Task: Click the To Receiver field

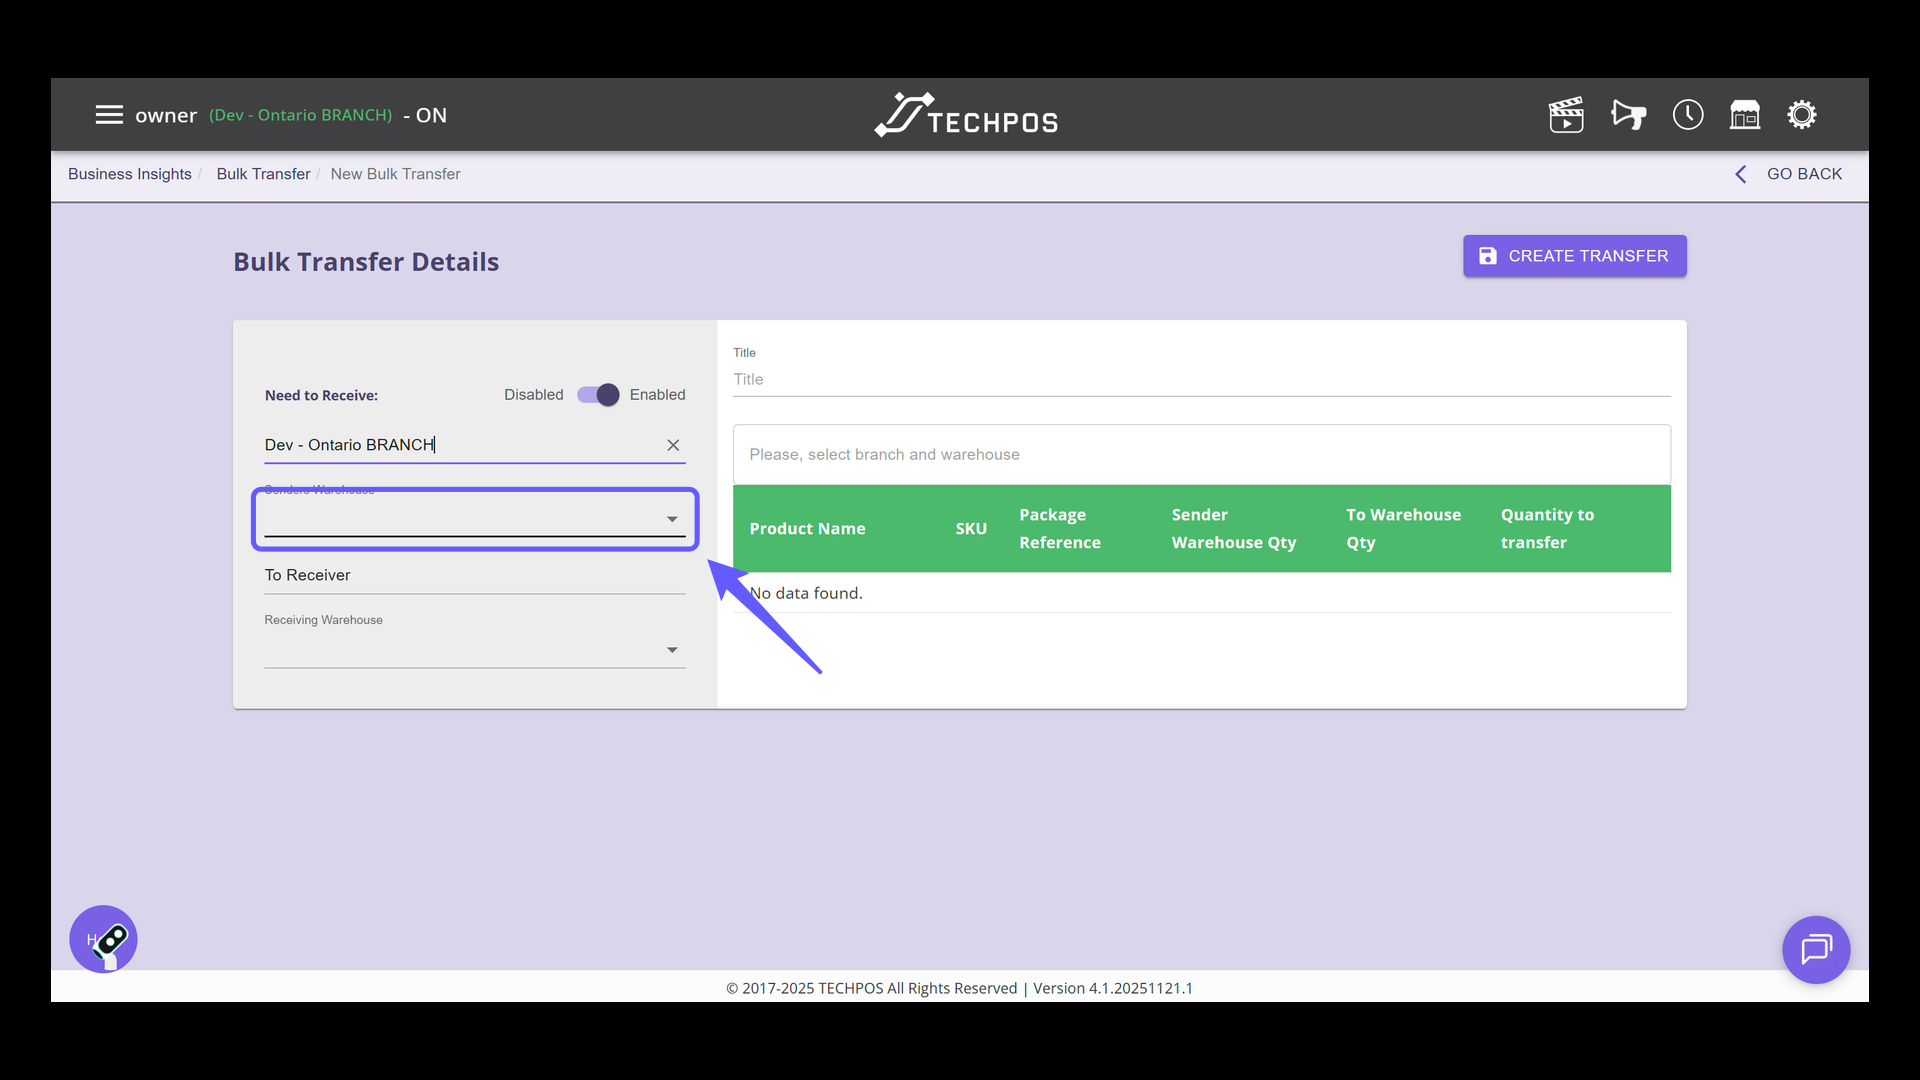Action: click(x=474, y=575)
